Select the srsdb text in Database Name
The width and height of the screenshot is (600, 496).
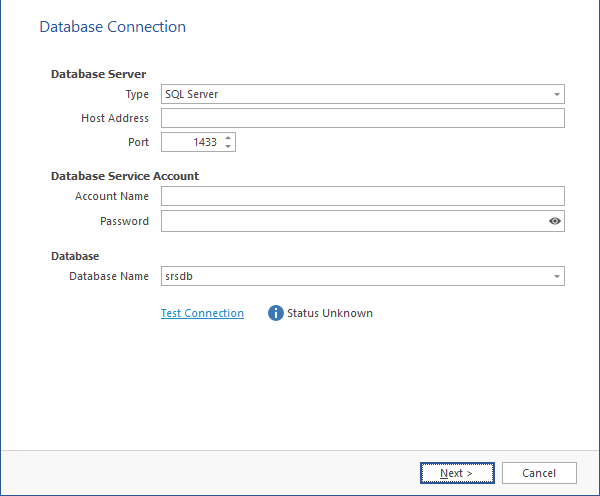178,276
